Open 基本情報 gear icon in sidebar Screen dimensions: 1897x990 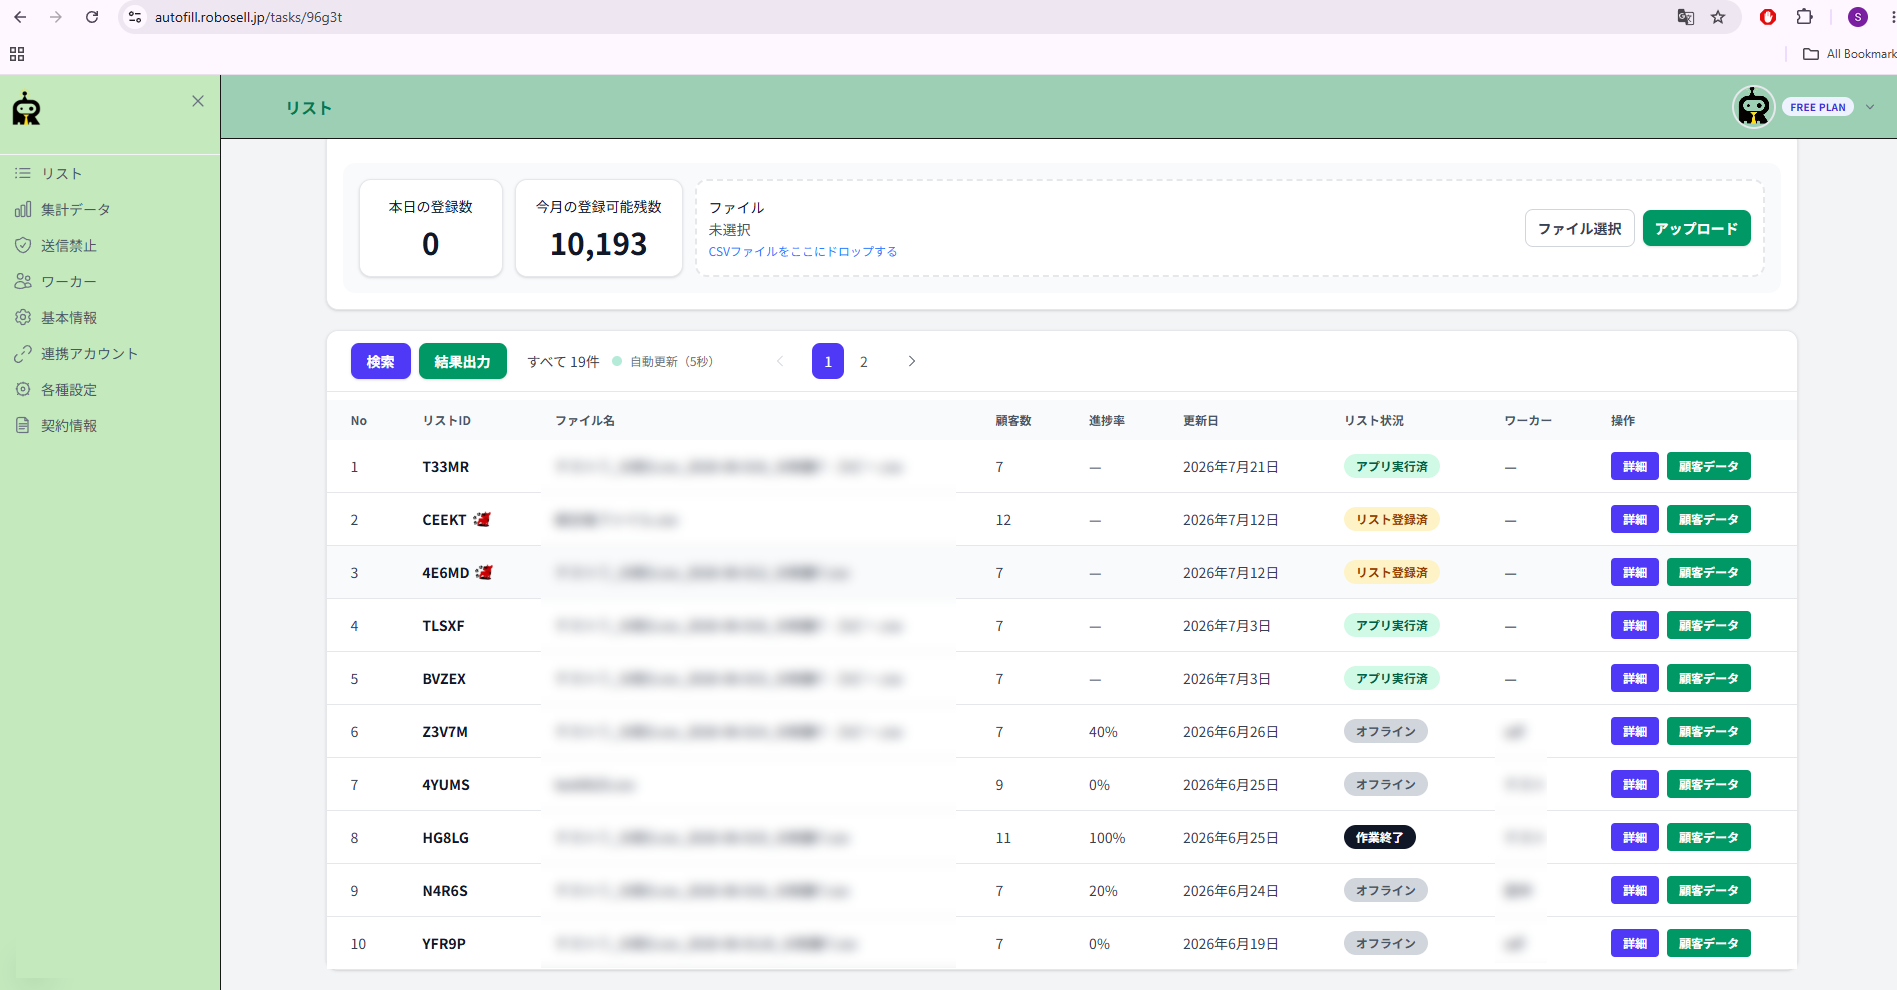[23, 318]
